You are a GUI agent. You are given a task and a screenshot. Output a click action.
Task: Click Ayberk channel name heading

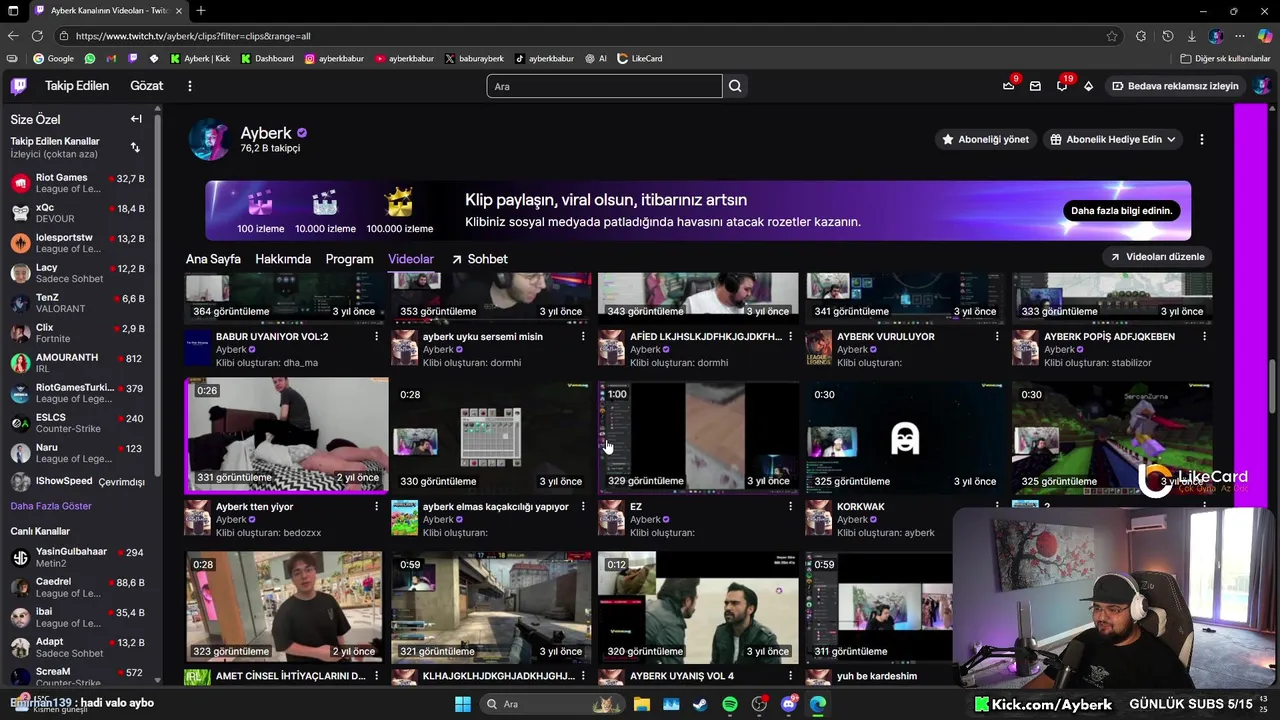(x=266, y=133)
